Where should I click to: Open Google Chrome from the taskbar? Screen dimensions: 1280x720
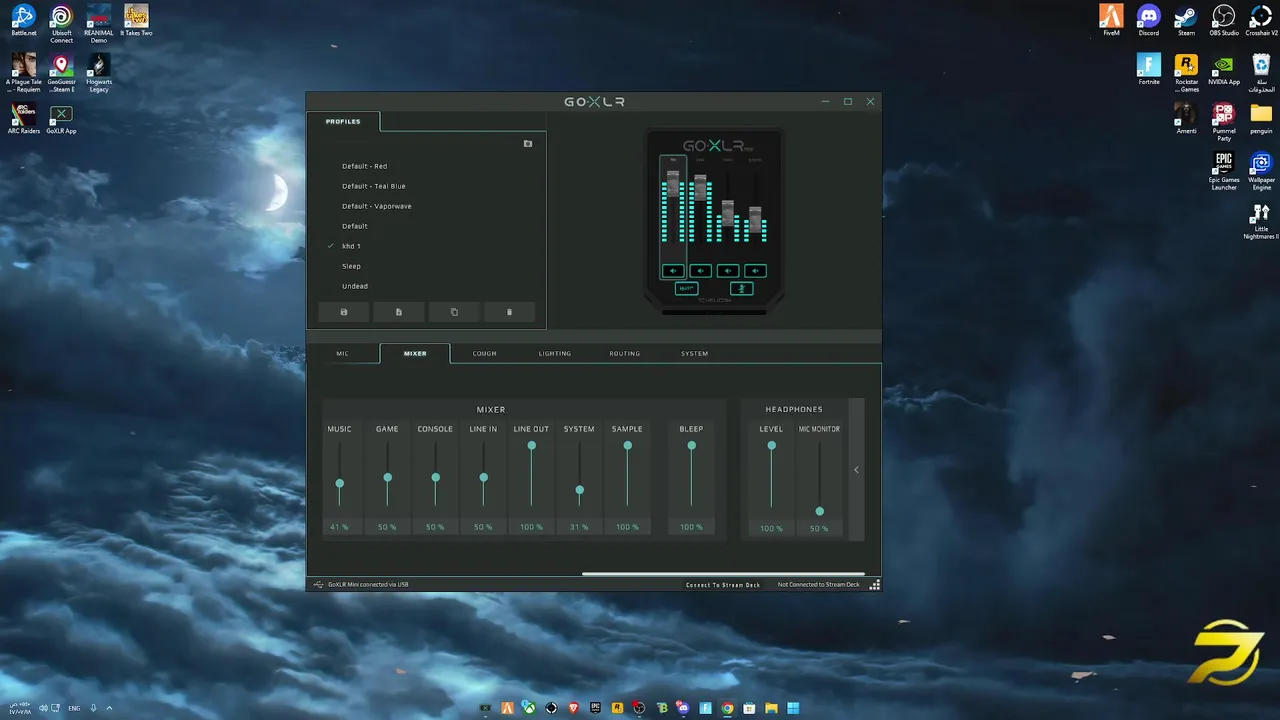click(x=727, y=708)
